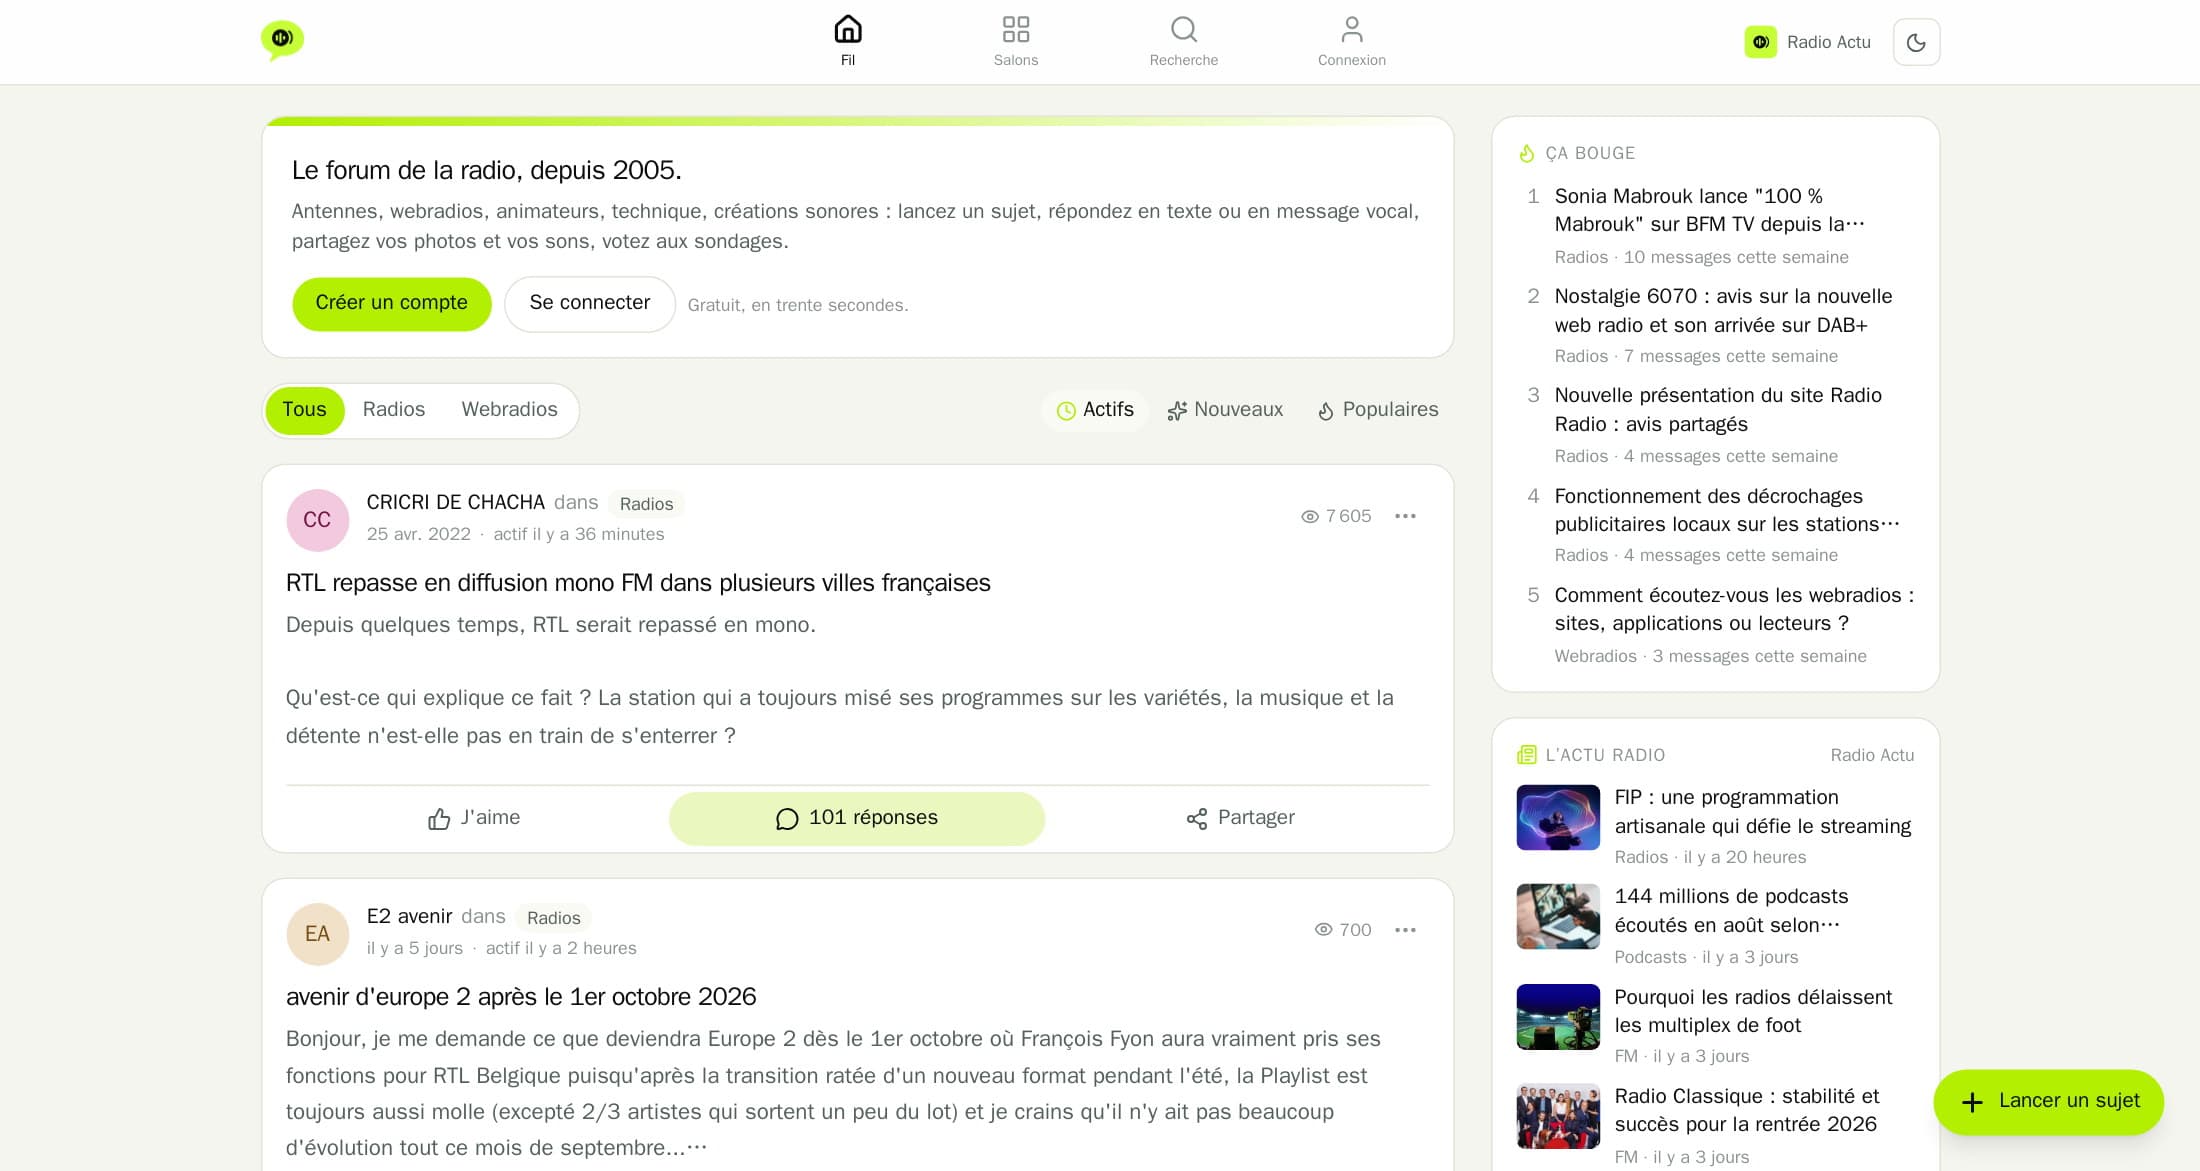
Task: Click the share icon beside Partager
Action: tap(1197, 819)
